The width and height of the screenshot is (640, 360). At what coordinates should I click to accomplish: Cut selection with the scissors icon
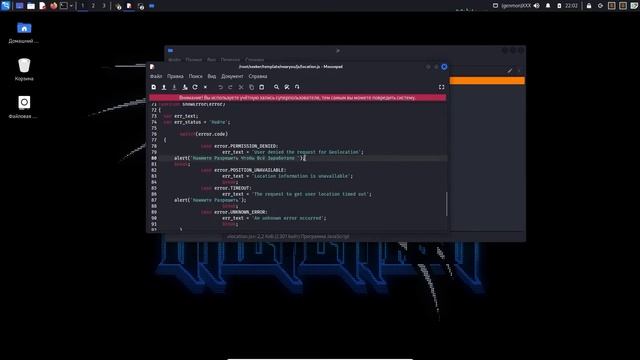click(x=241, y=87)
